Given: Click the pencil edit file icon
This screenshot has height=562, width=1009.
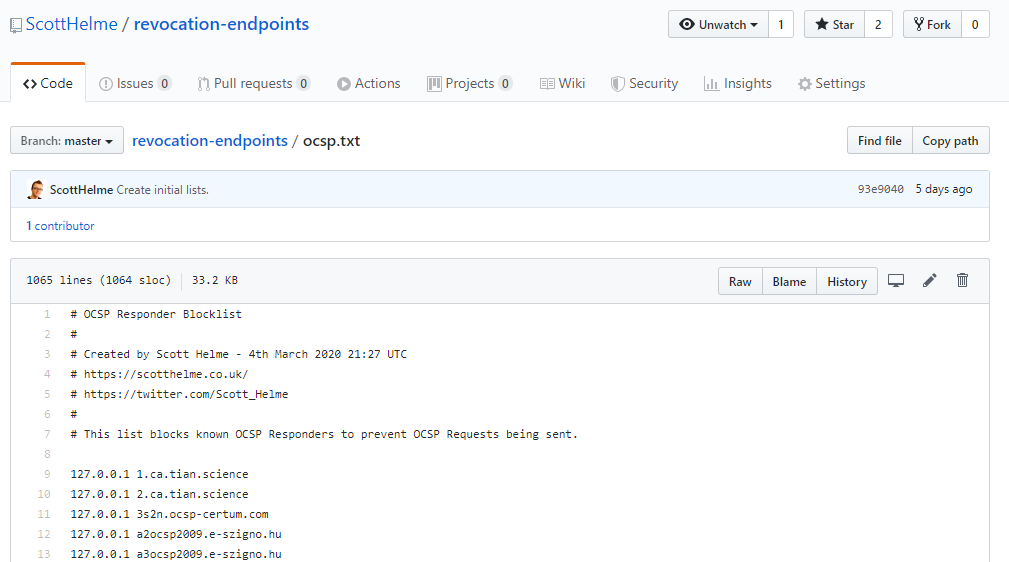Looking at the screenshot, I should click(929, 281).
